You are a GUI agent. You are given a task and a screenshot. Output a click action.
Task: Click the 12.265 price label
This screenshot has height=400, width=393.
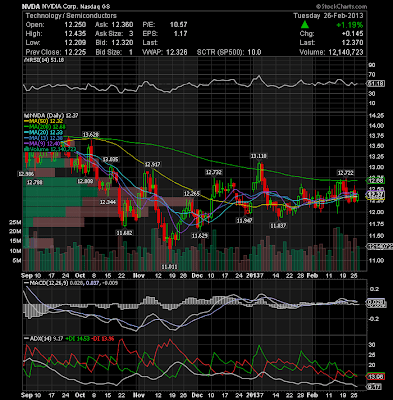click(x=192, y=194)
